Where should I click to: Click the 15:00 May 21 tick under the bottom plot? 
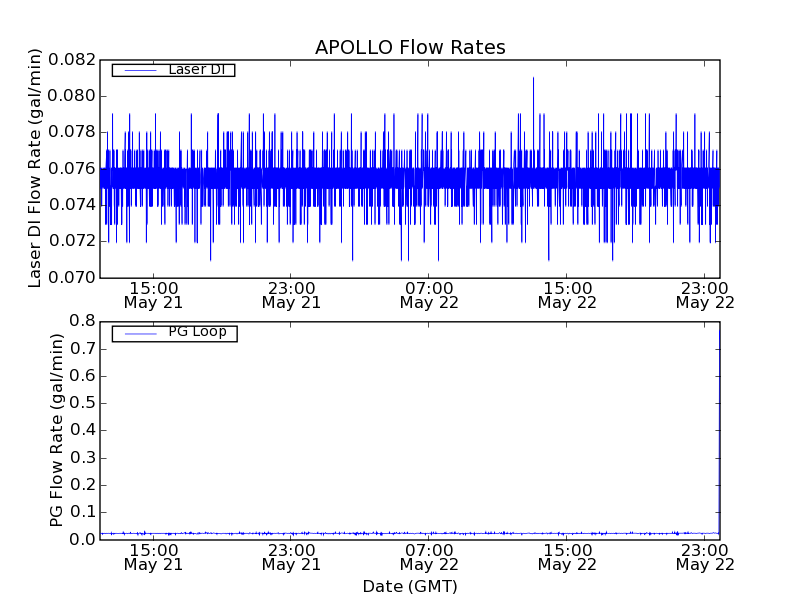tap(152, 557)
